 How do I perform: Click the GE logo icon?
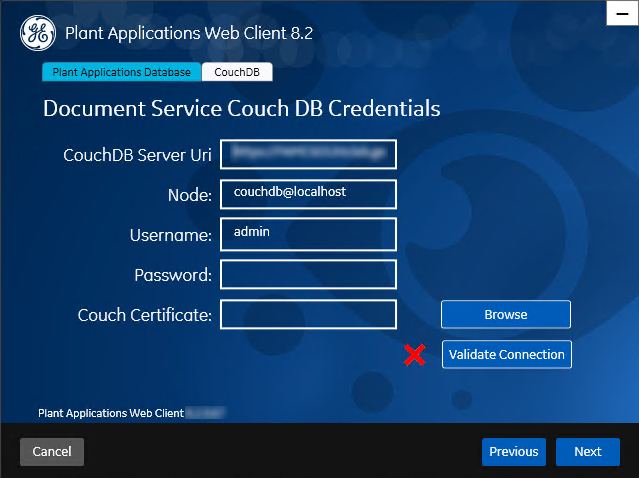click(38, 33)
